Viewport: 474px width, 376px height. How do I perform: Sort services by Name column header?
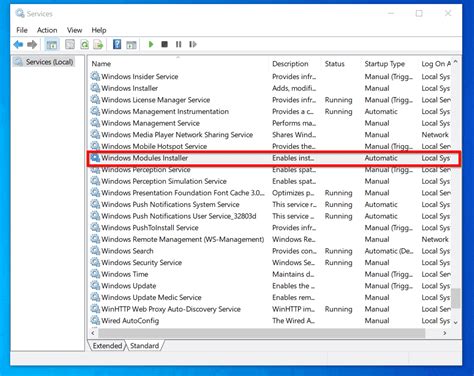click(x=101, y=64)
